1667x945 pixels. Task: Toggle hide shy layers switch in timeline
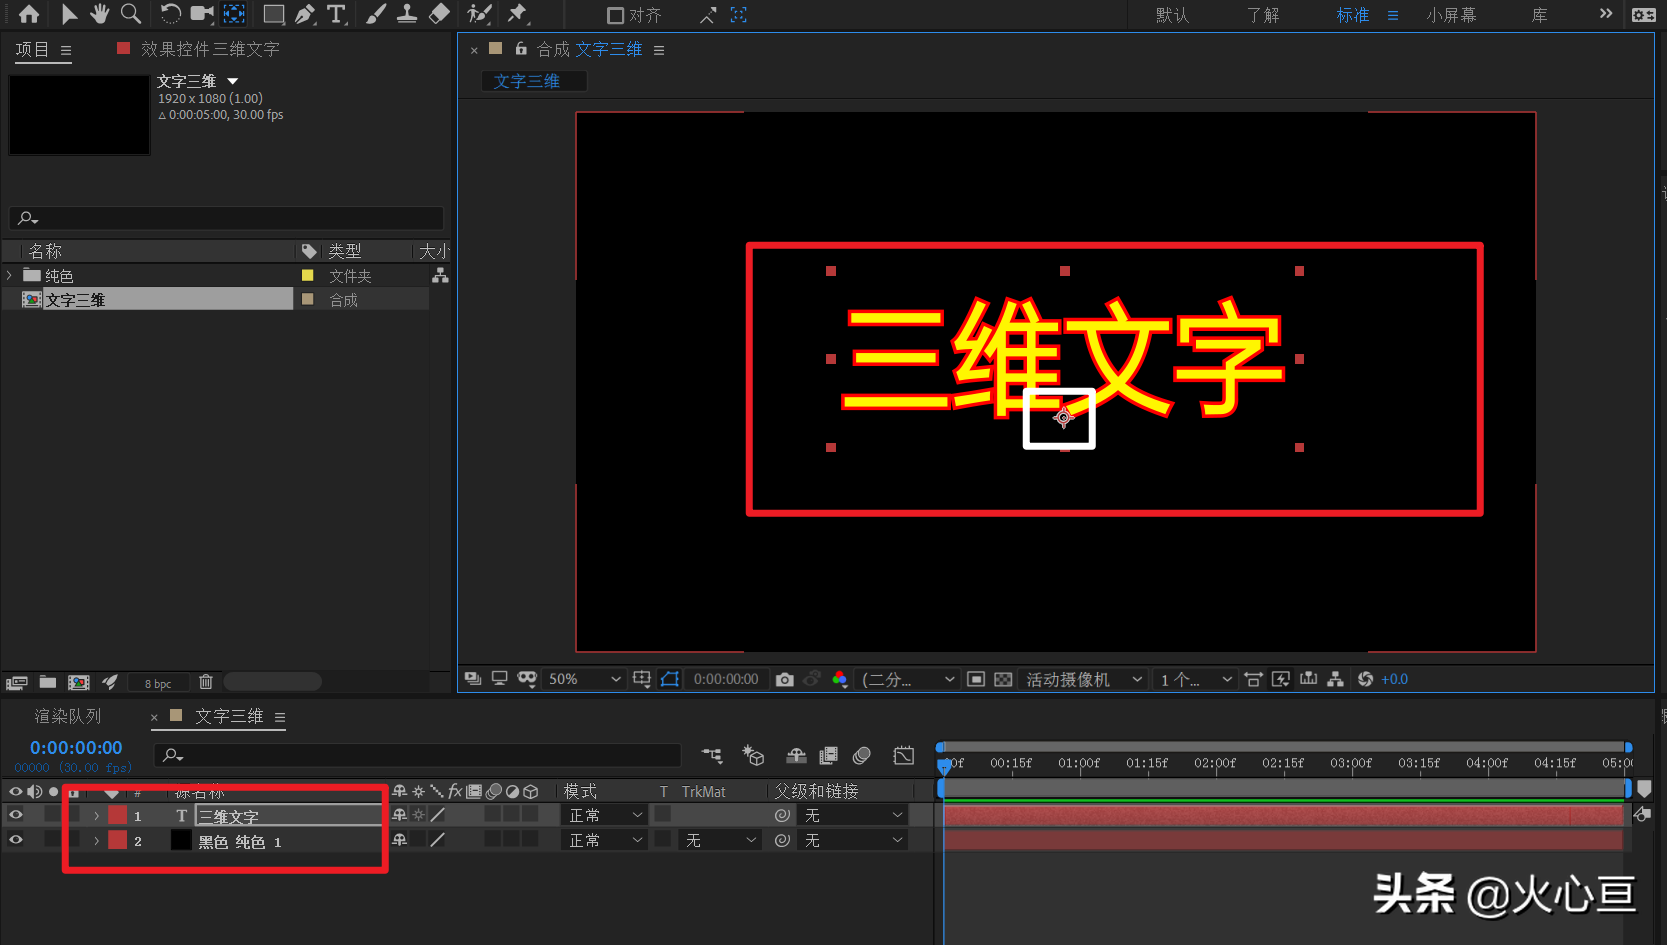[796, 756]
